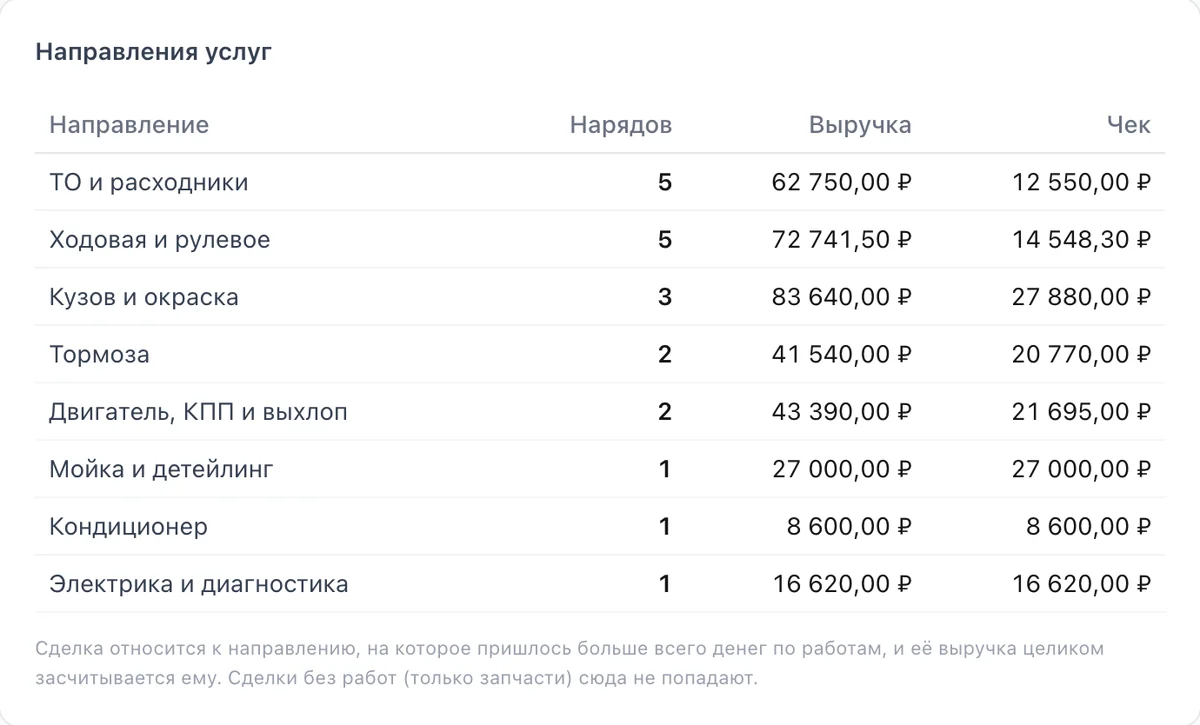Click the check value in the Кондиционер row
The image size is (1200, 725).
(1089, 527)
